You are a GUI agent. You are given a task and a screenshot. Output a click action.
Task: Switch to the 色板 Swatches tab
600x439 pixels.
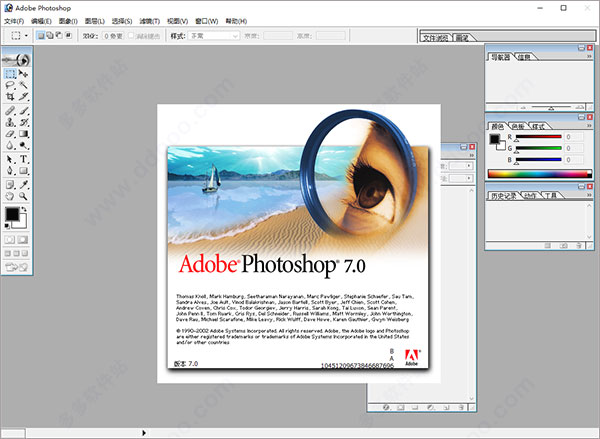518,126
